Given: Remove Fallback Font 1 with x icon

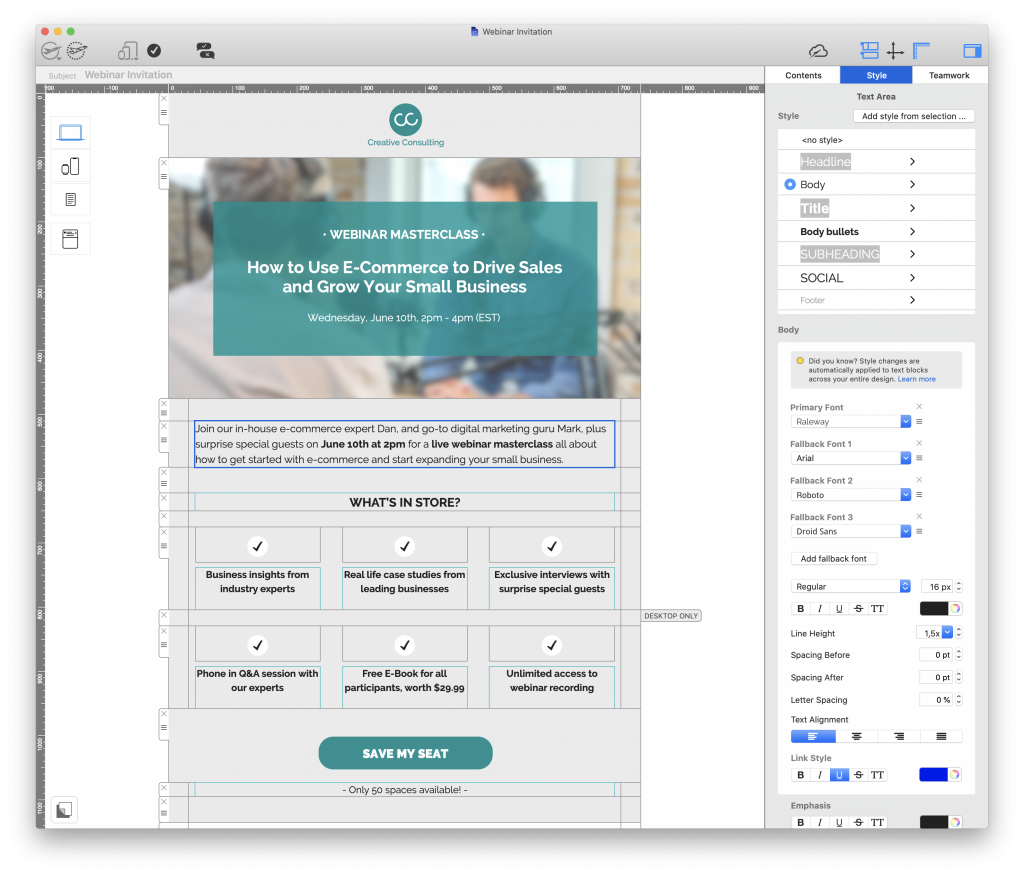Looking at the screenshot, I should coord(919,443).
